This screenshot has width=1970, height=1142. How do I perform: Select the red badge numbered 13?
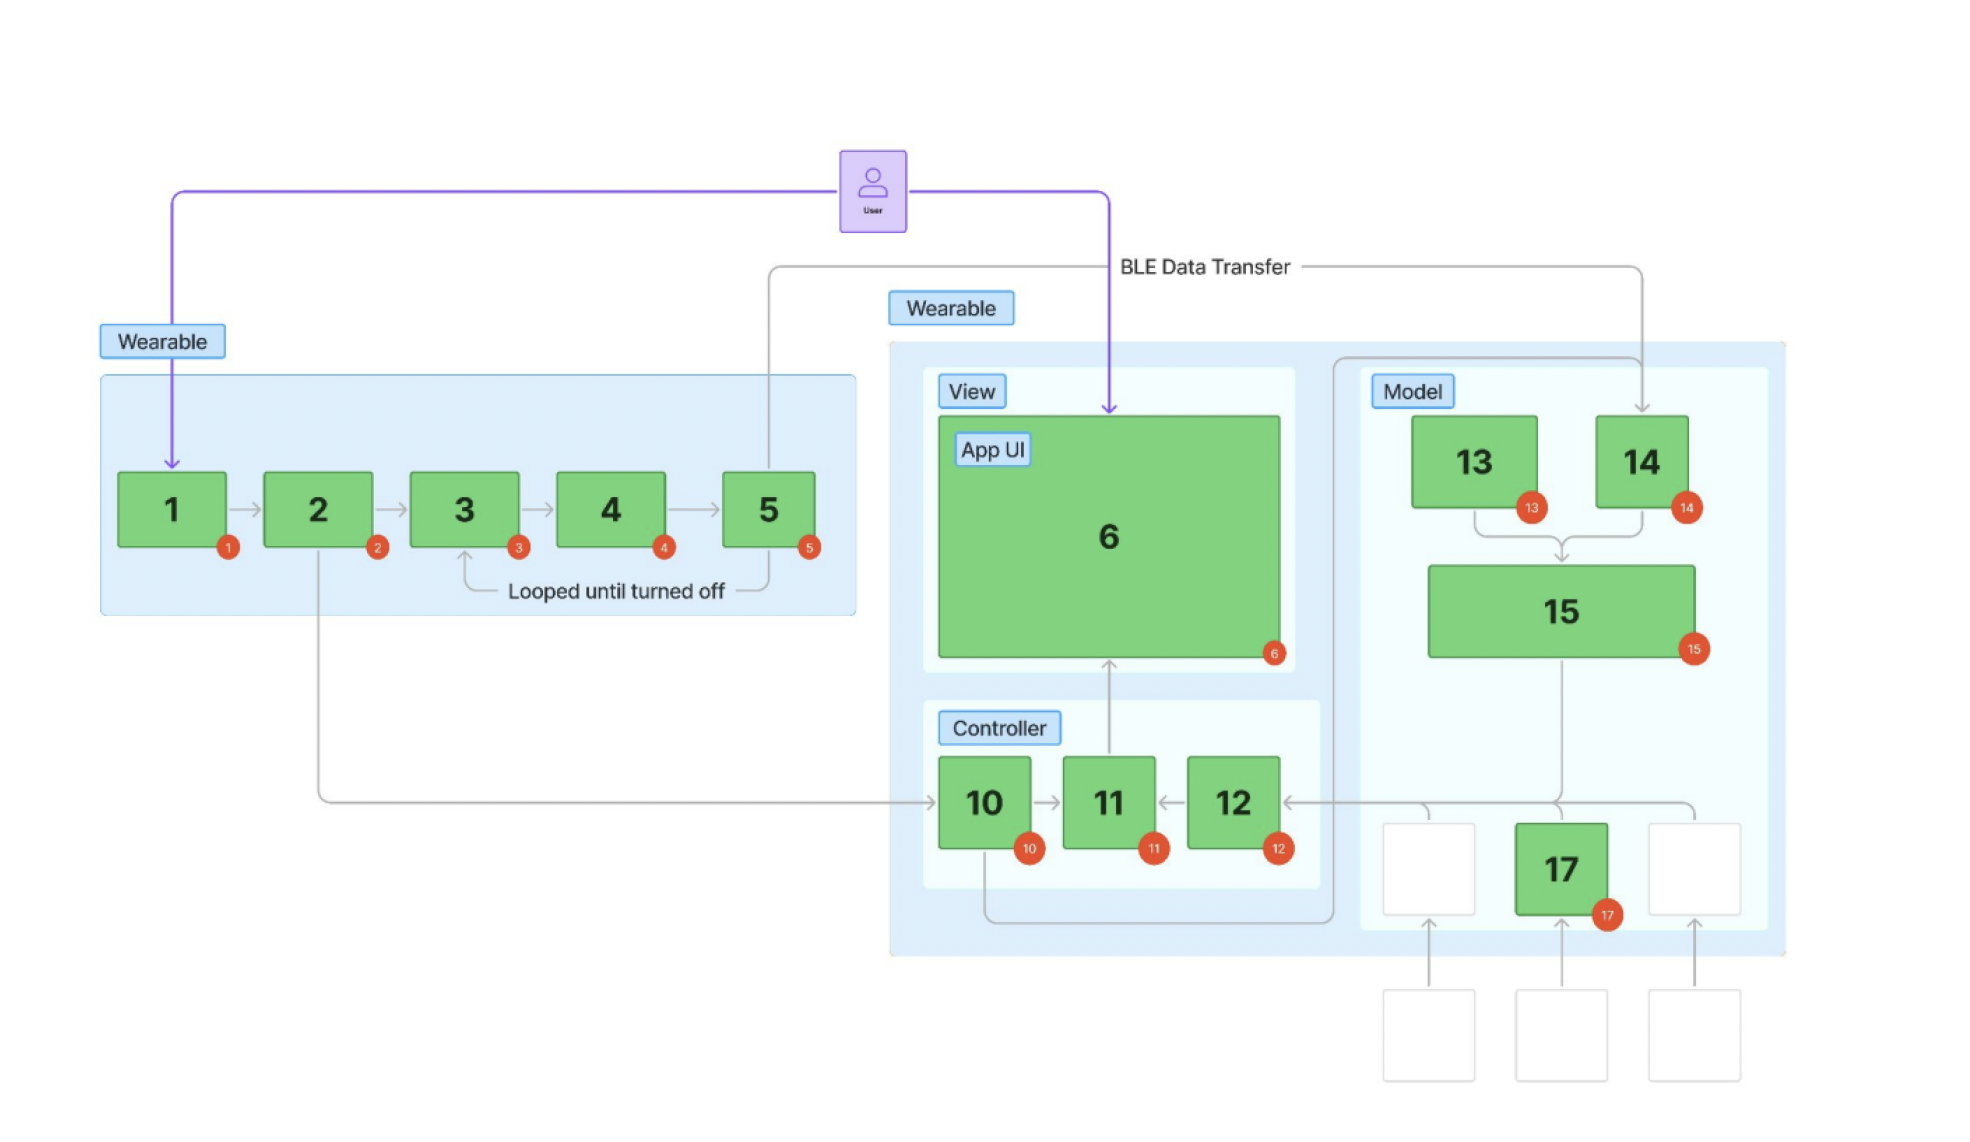coord(1531,507)
